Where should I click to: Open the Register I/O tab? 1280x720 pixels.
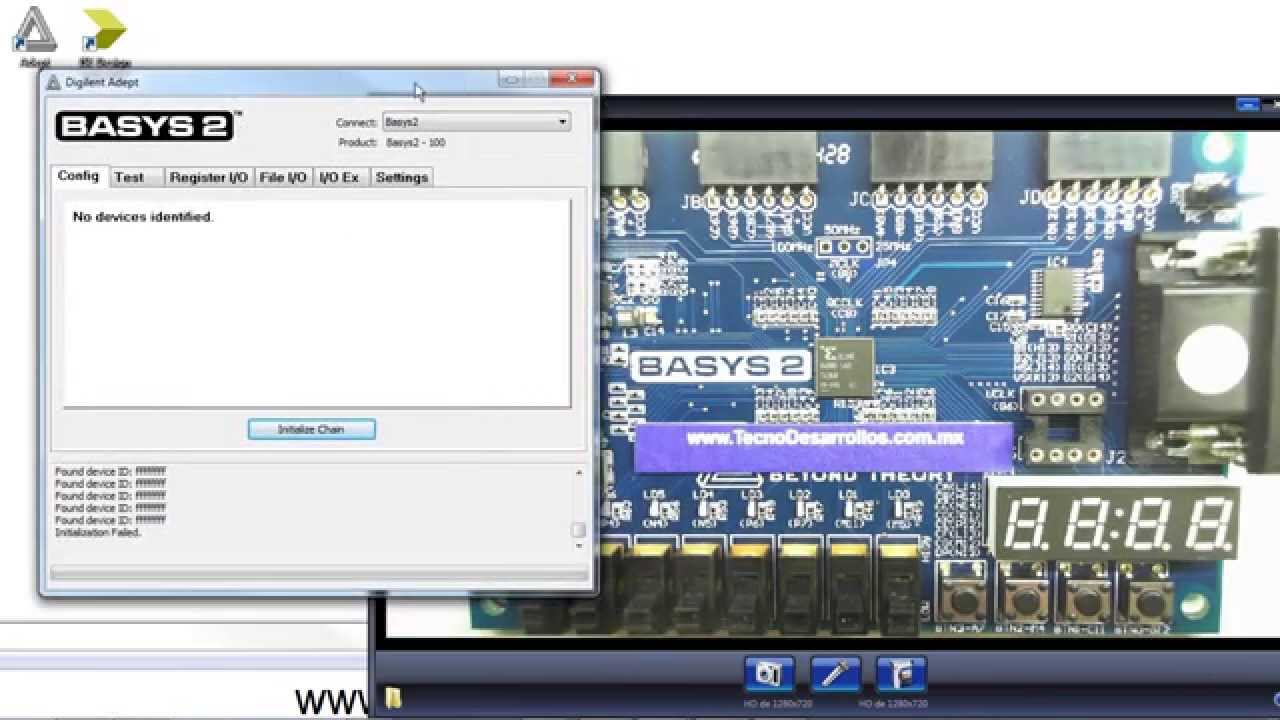pyautogui.click(x=208, y=177)
